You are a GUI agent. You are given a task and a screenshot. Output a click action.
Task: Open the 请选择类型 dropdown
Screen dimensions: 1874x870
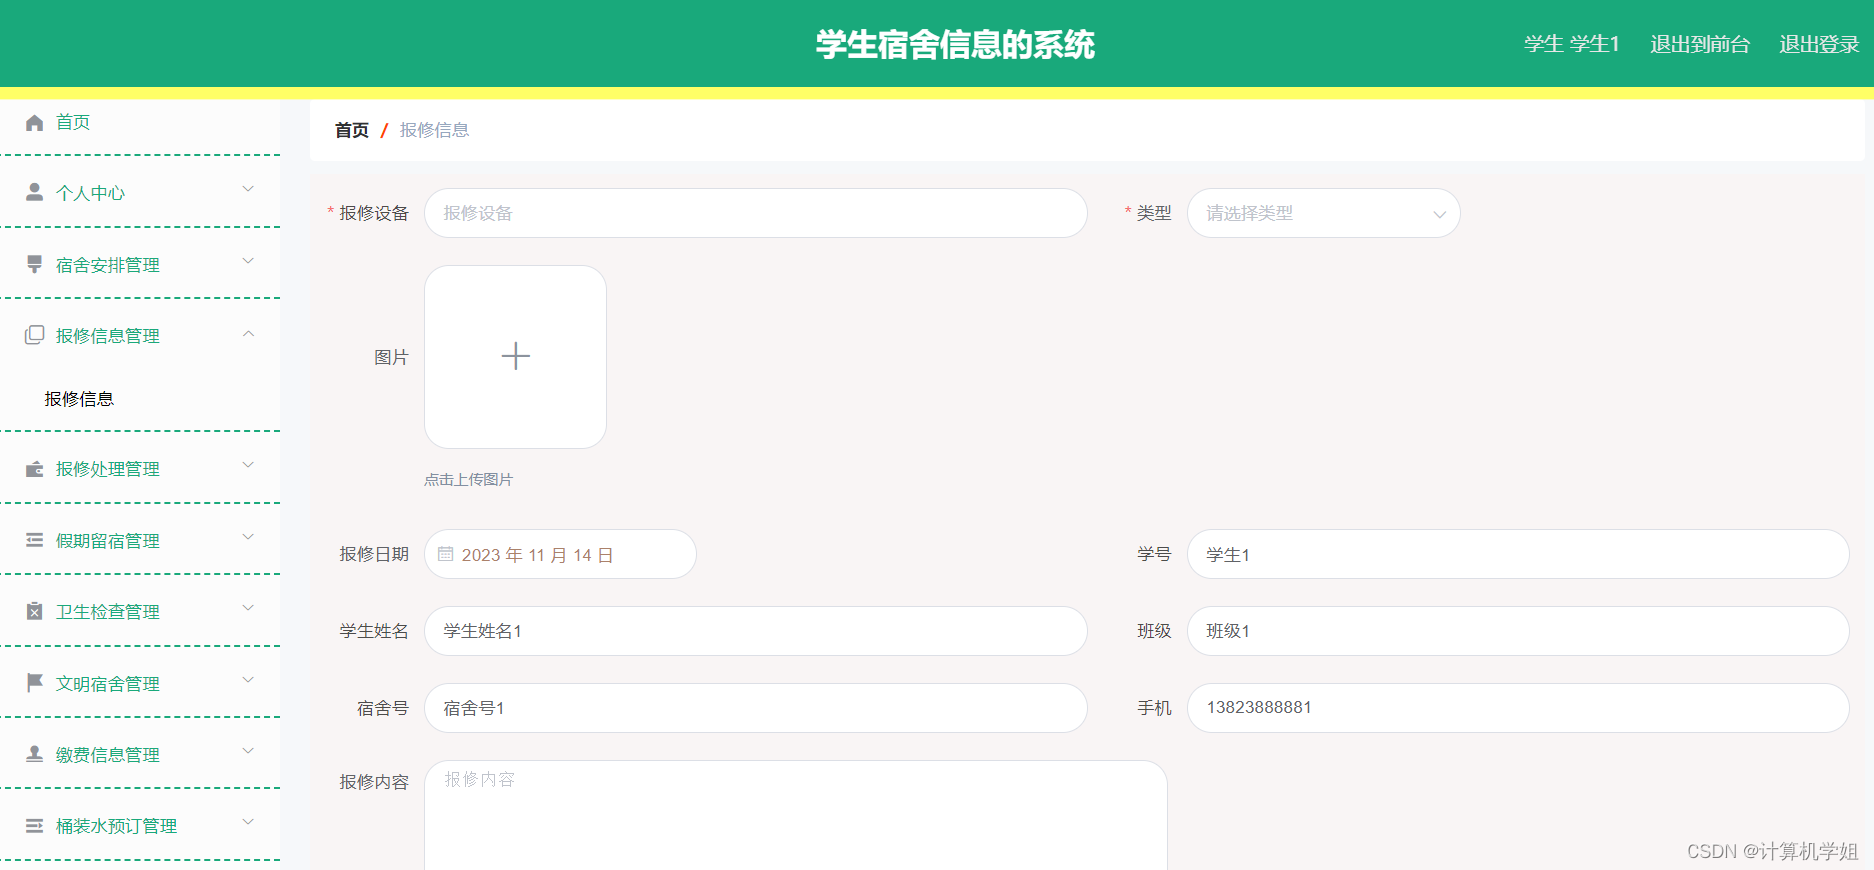pyautogui.click(x=1323, y=213)
